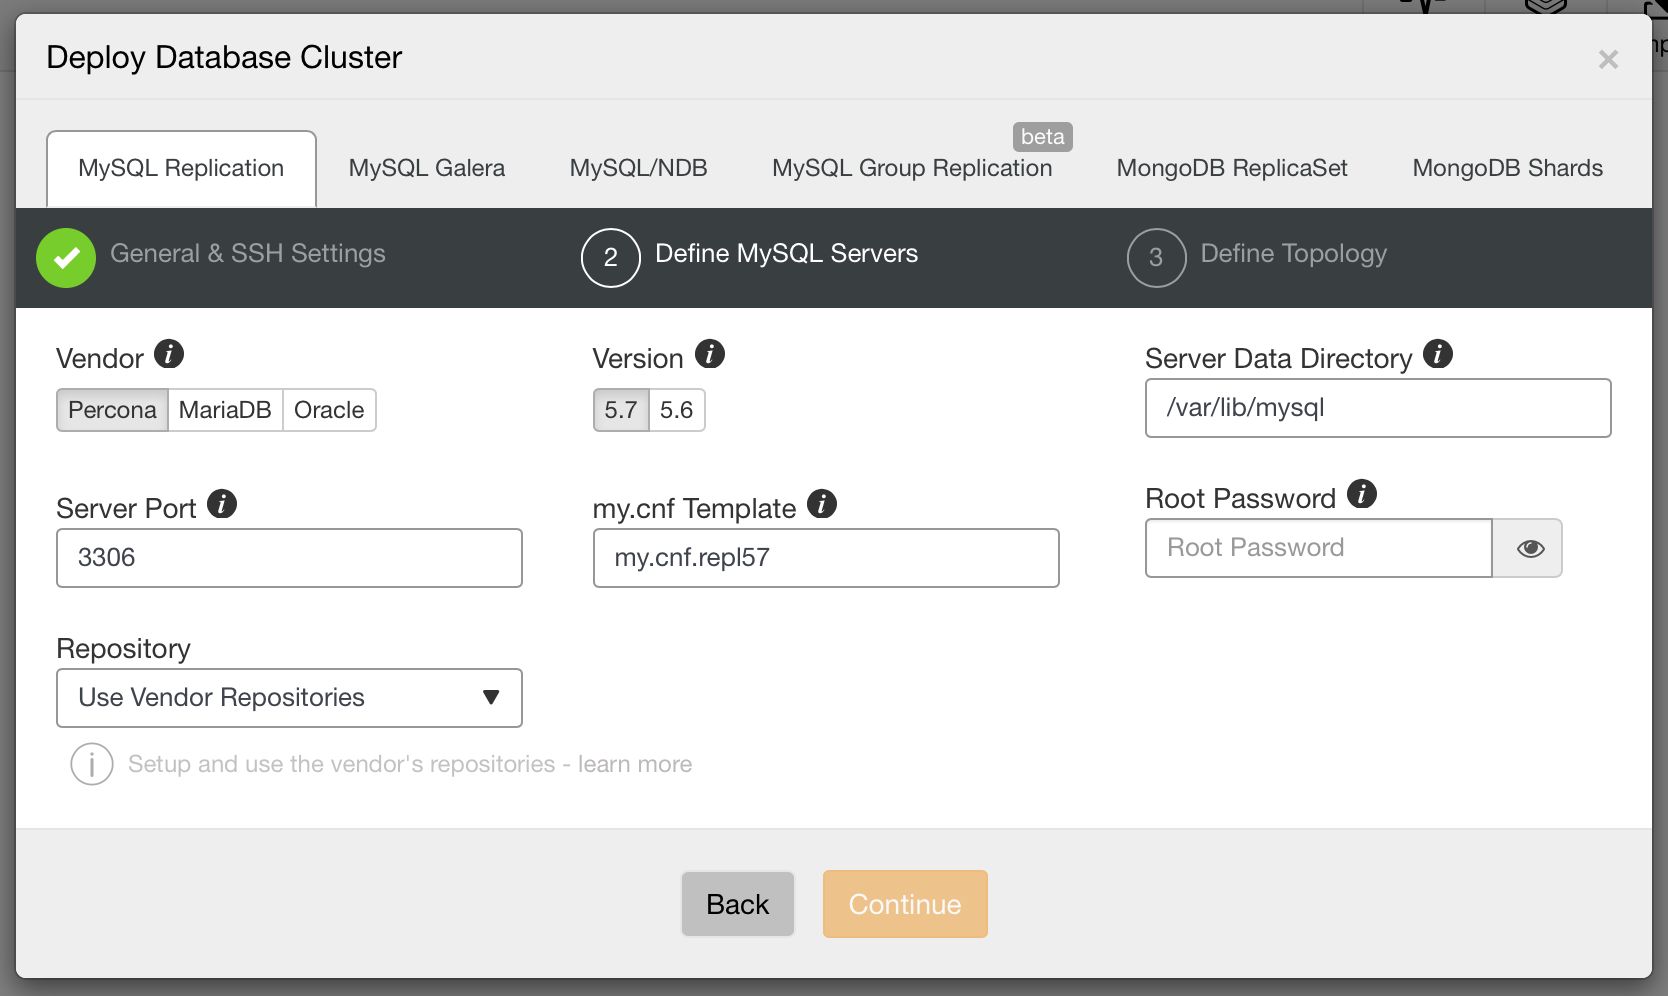Click the my.cnf Template info icon
This screenshot has width=1668, height=996.
click(822, 504)
